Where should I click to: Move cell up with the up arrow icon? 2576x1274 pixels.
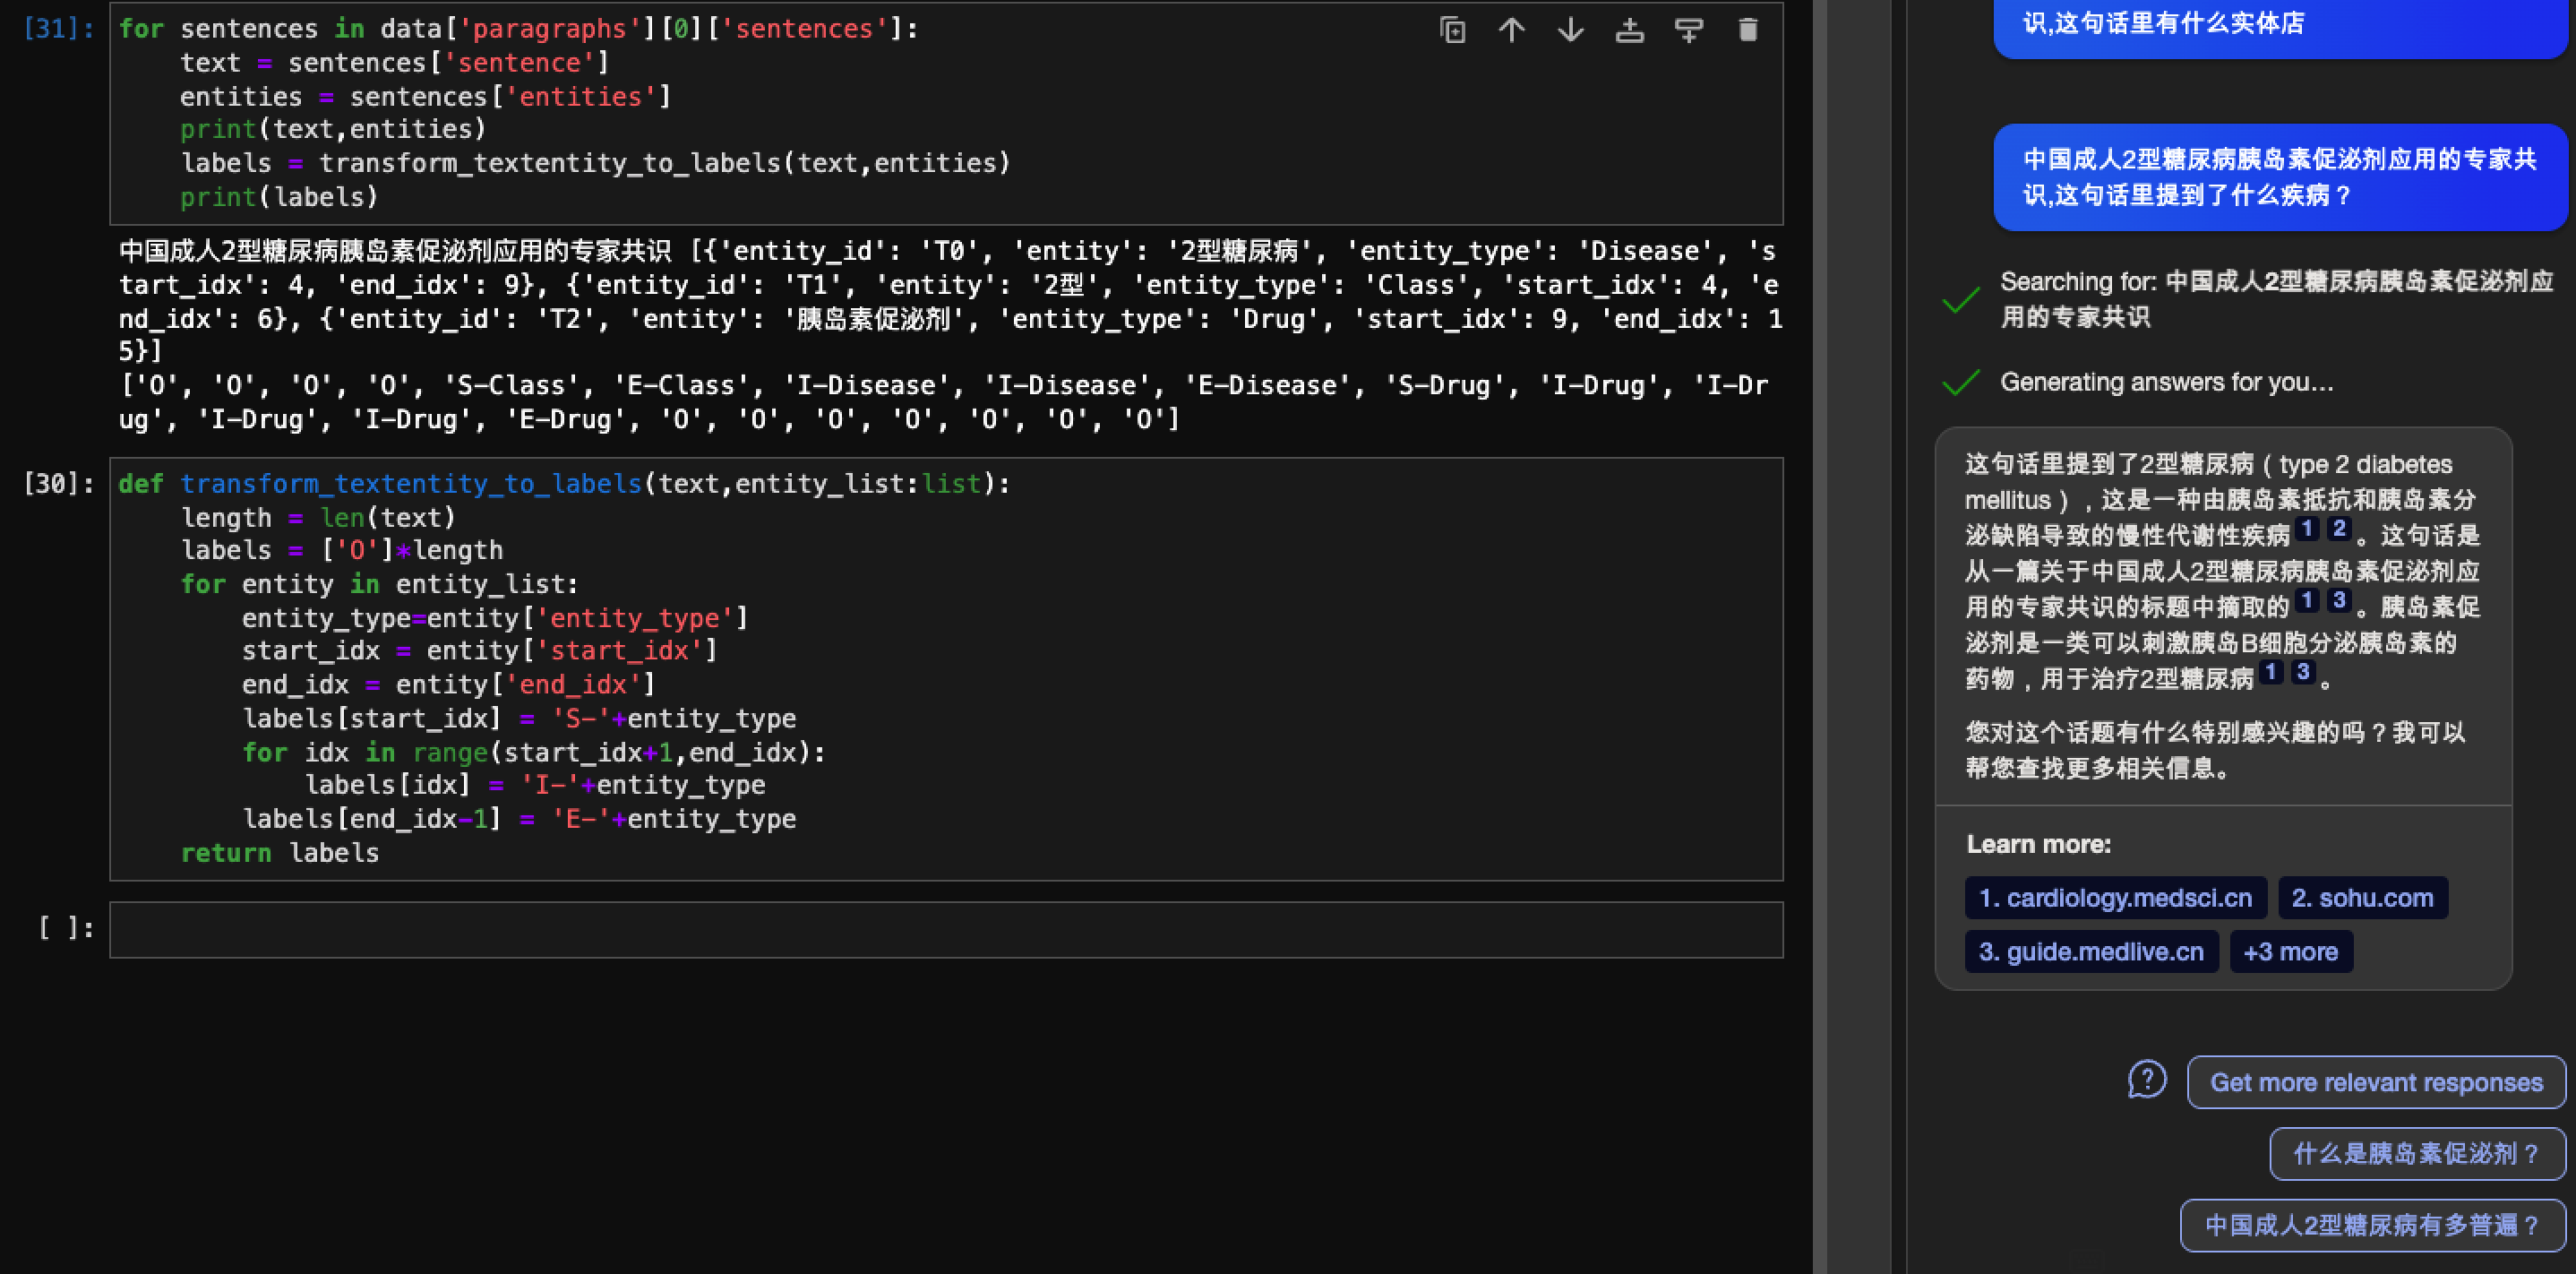[x=1511, y=30]
